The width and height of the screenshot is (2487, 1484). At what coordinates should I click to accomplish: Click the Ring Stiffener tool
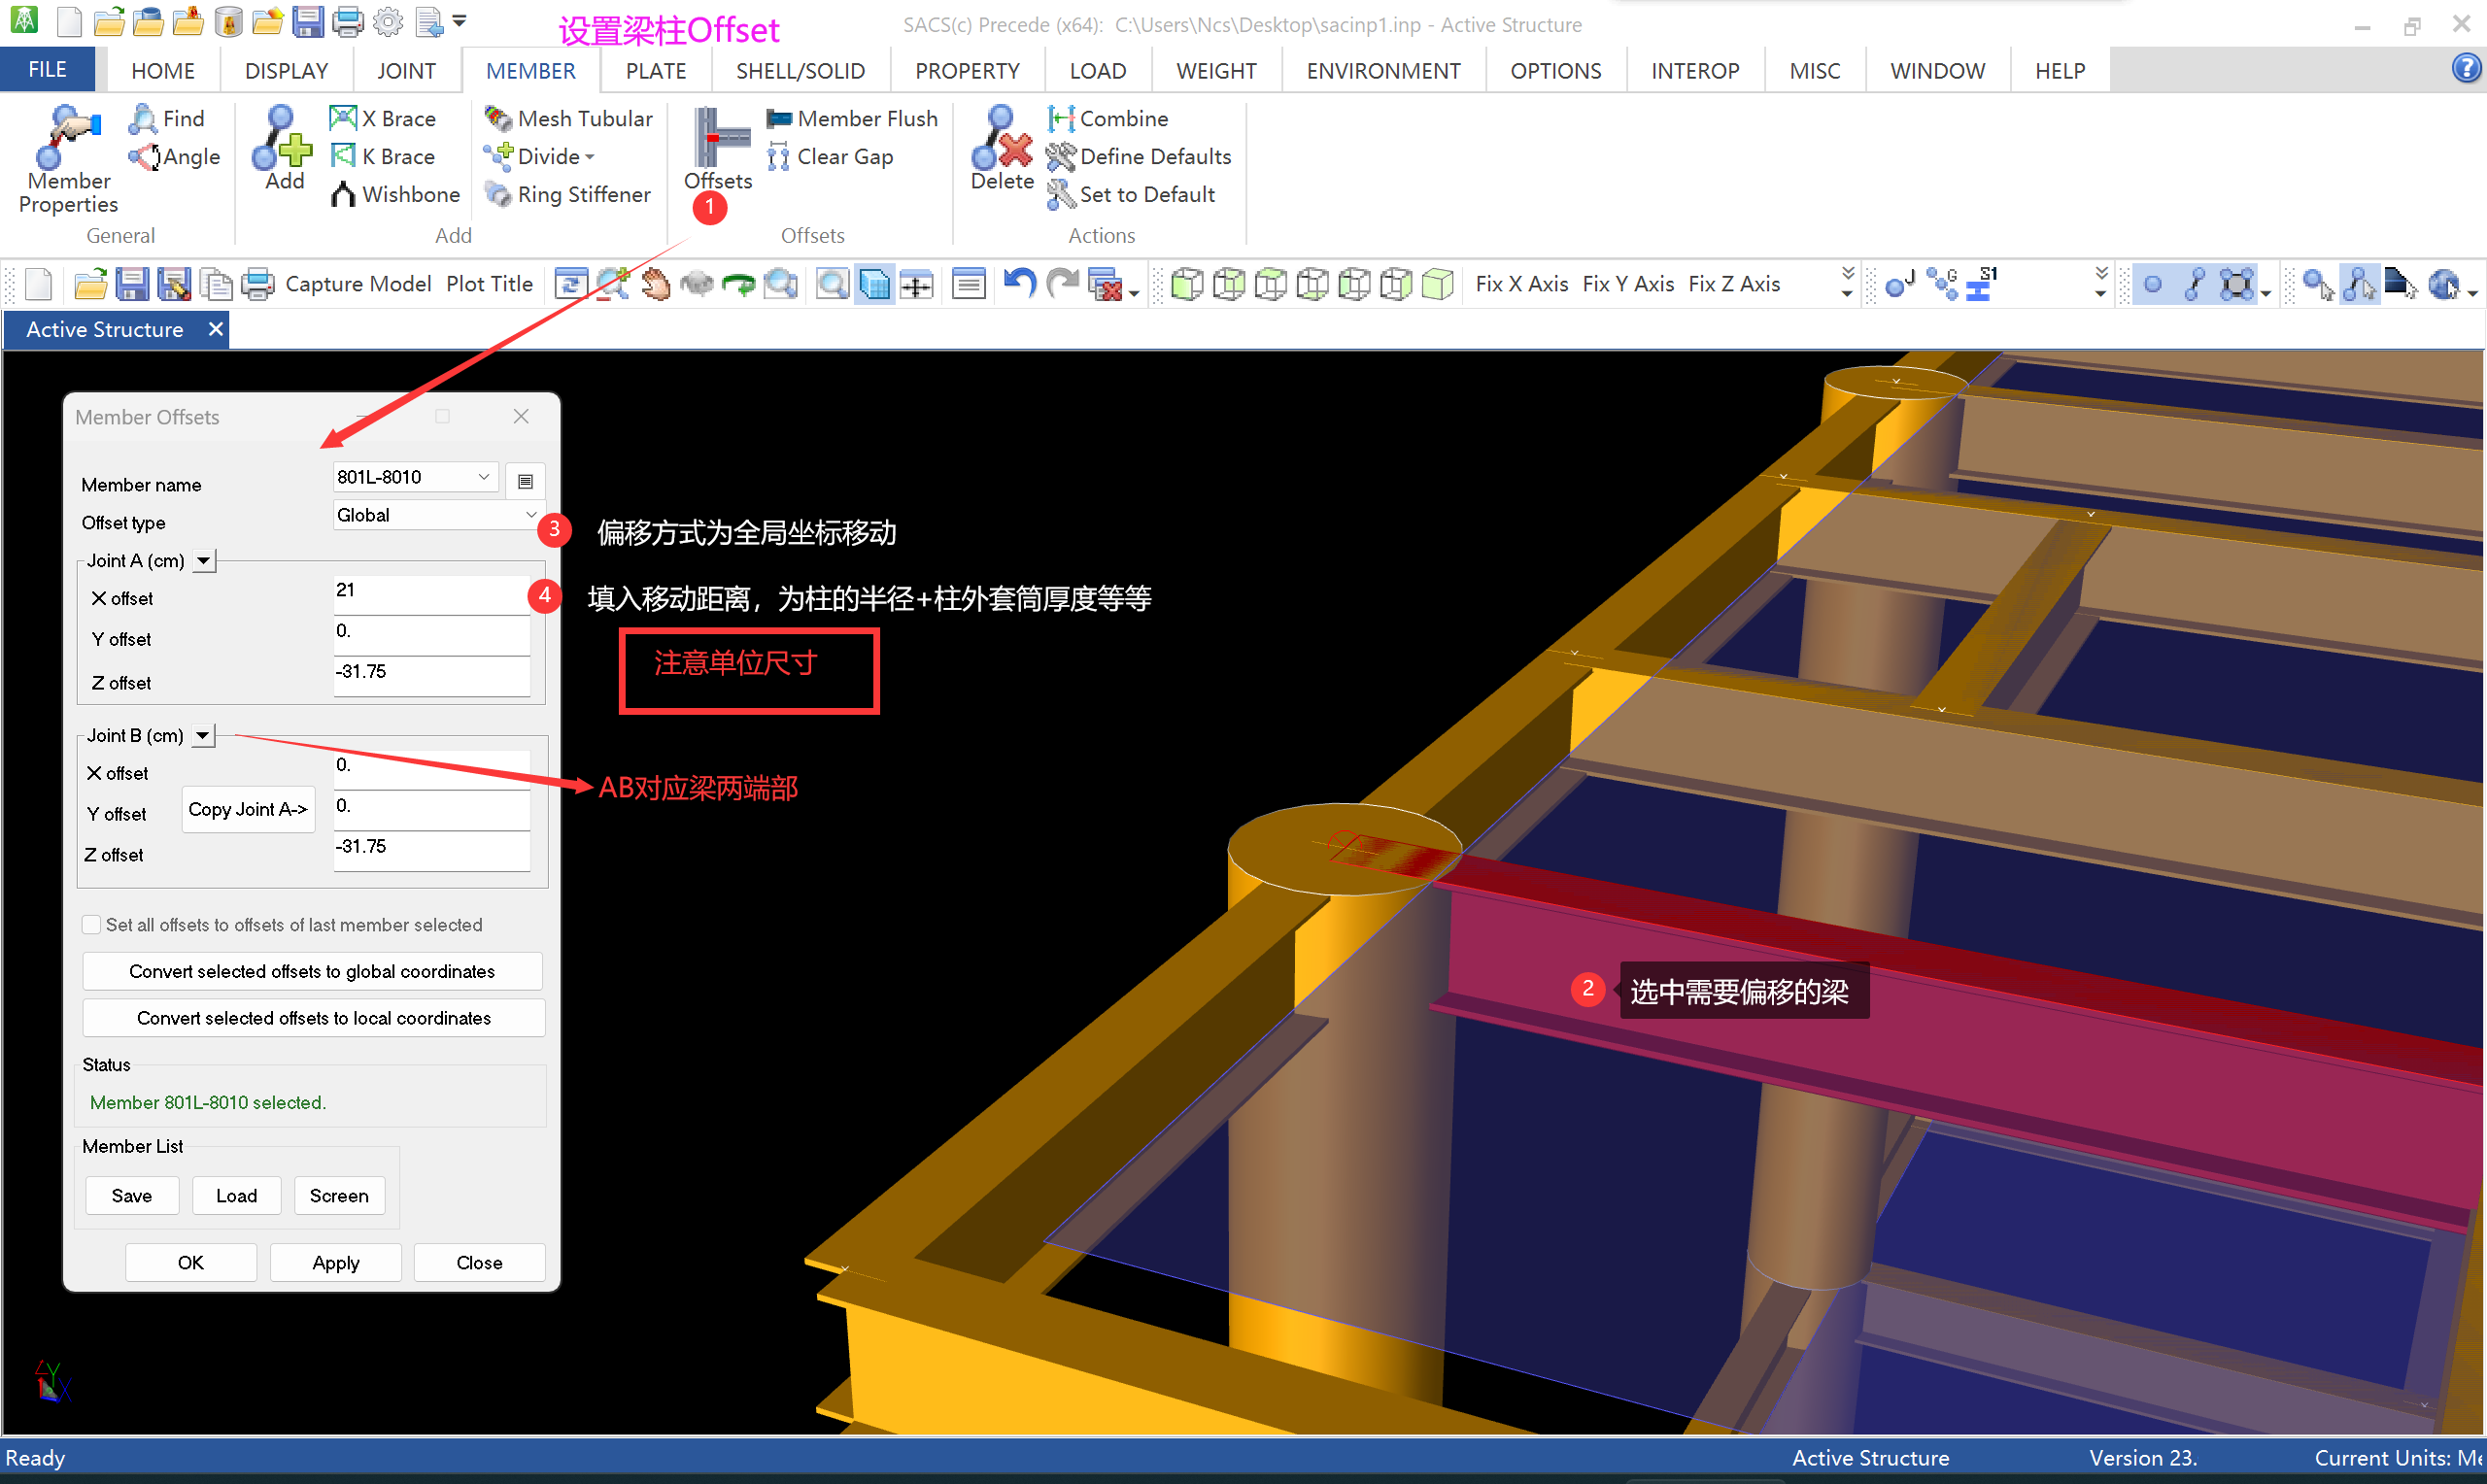click(568, 194)
